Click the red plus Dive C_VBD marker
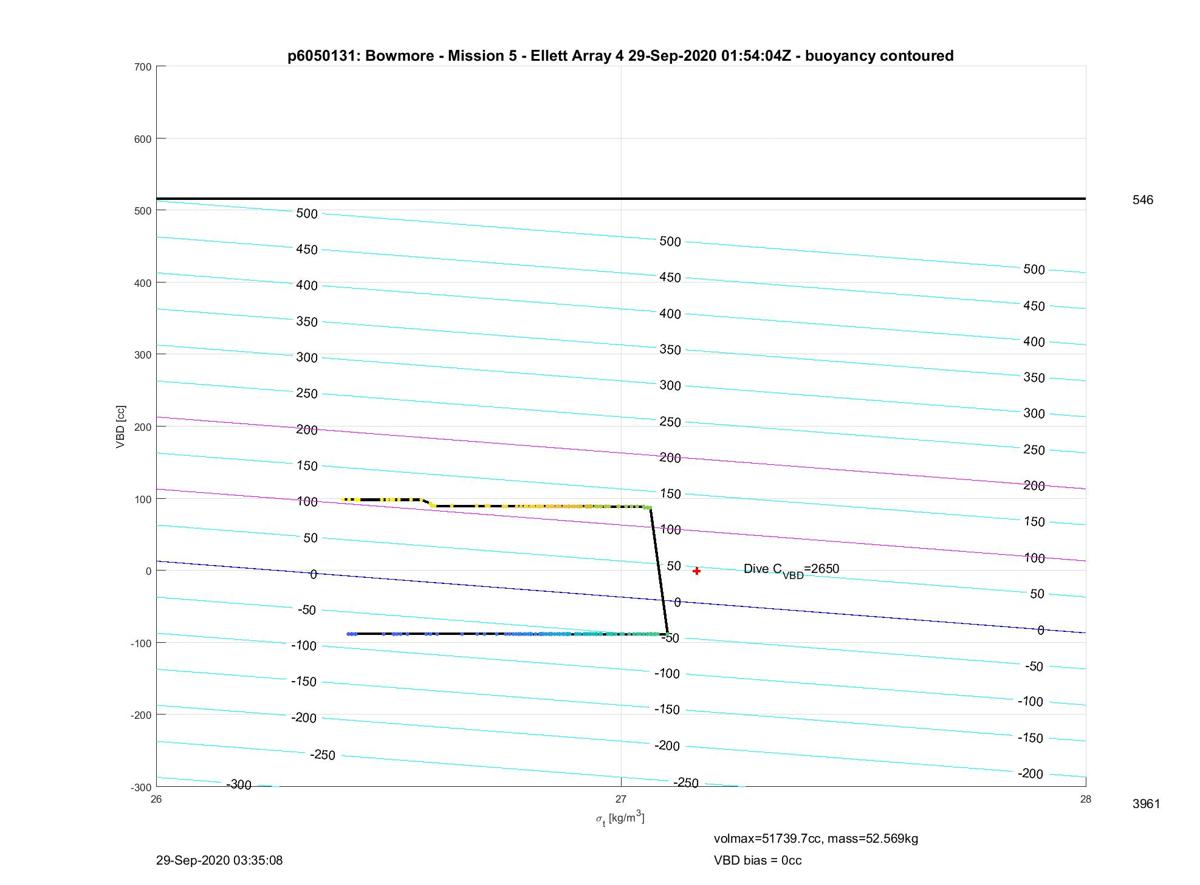This screenshot has height=885, width=1200. point(697,571)
